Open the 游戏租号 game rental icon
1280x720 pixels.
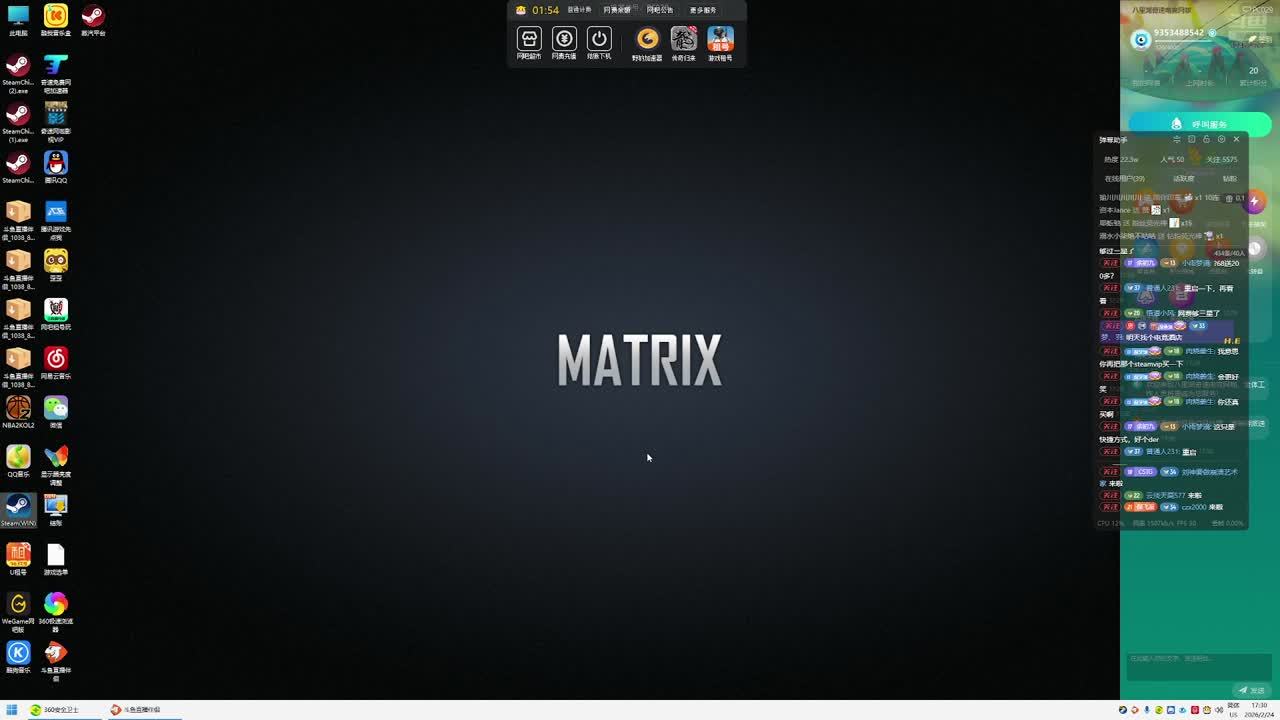tap(720, 40)
